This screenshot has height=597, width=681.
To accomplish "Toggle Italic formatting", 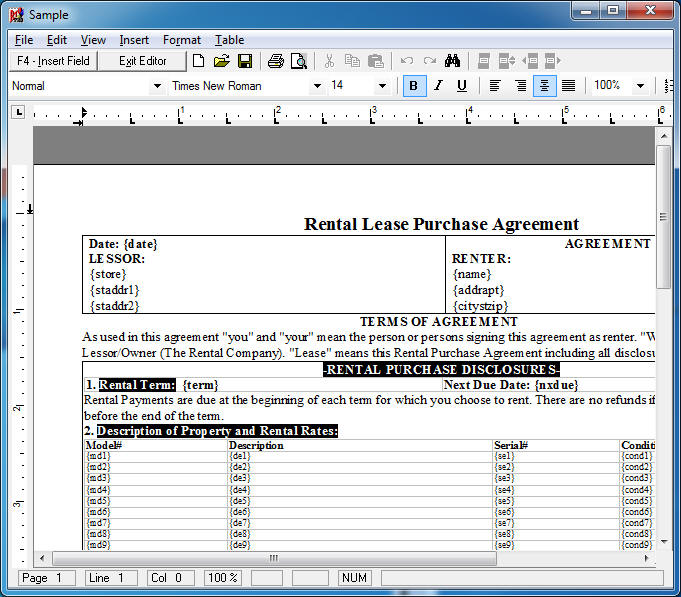I will pyautogui.click(x=437, y=86).
